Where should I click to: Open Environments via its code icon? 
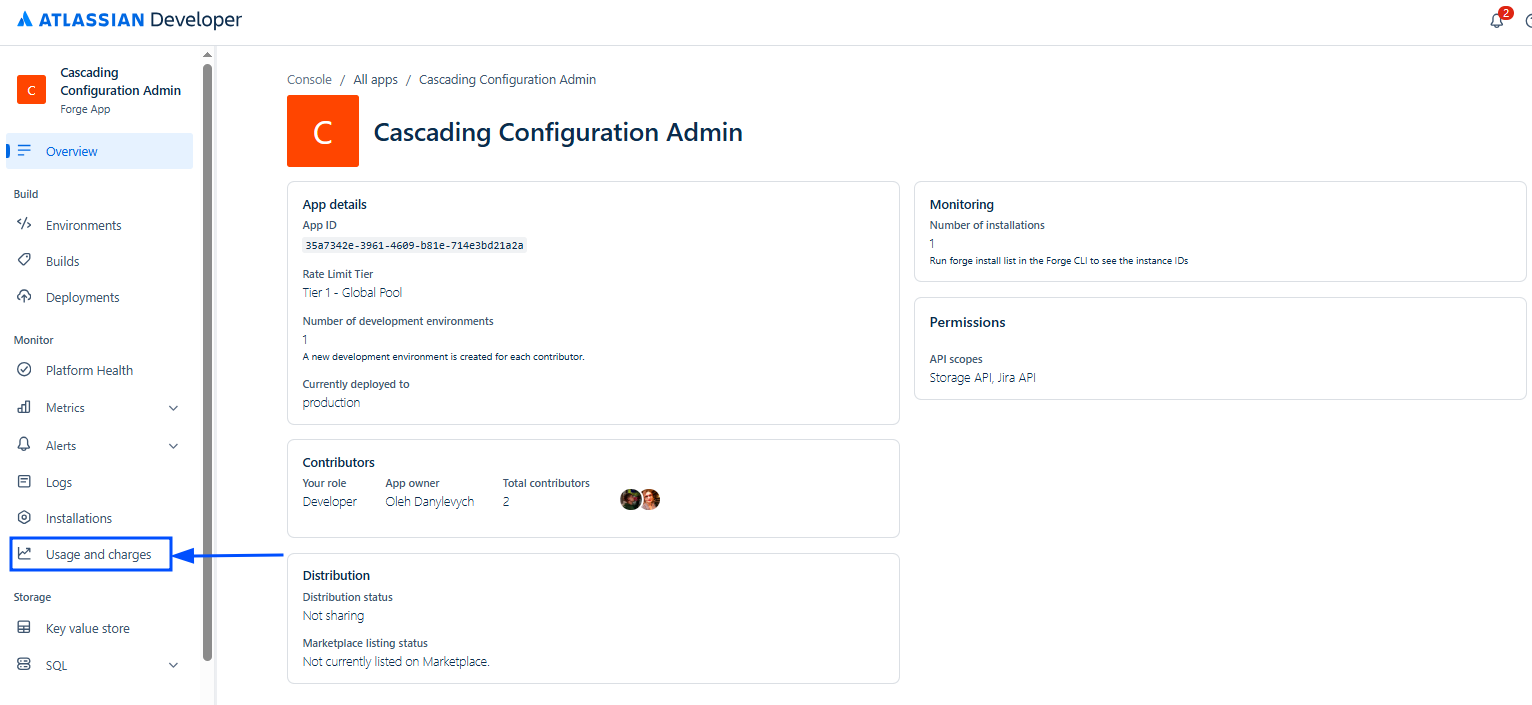[x=25, y=225]
